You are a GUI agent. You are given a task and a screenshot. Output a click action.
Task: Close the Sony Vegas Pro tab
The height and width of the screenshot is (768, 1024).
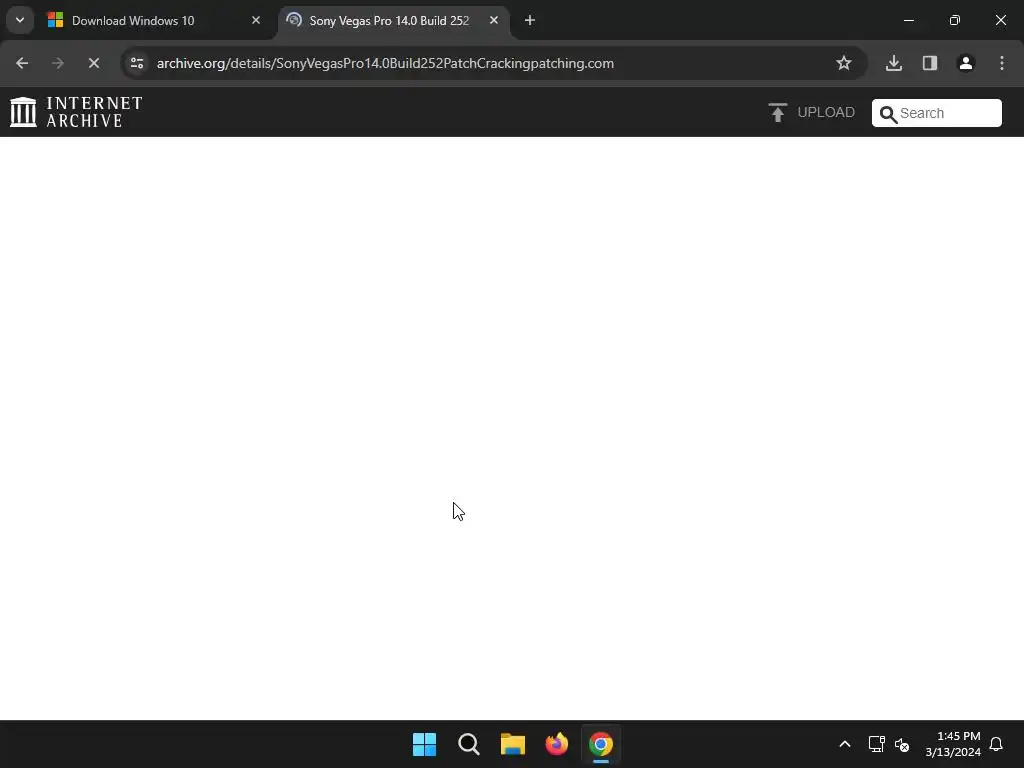pyautogui.click(x=494, y=20)
